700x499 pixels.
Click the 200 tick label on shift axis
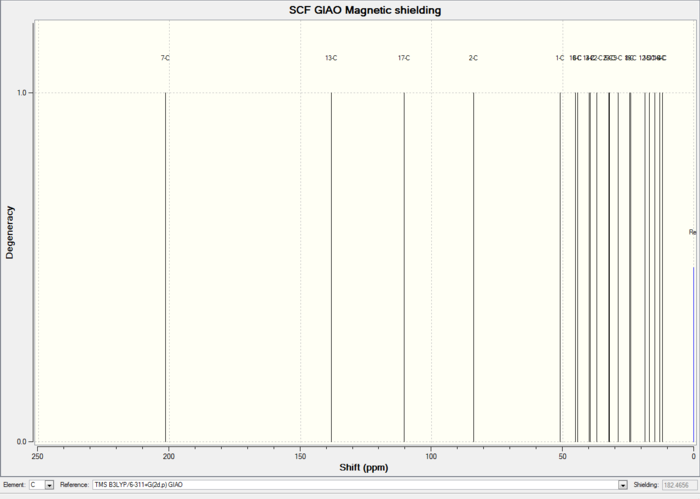[168, 456]
